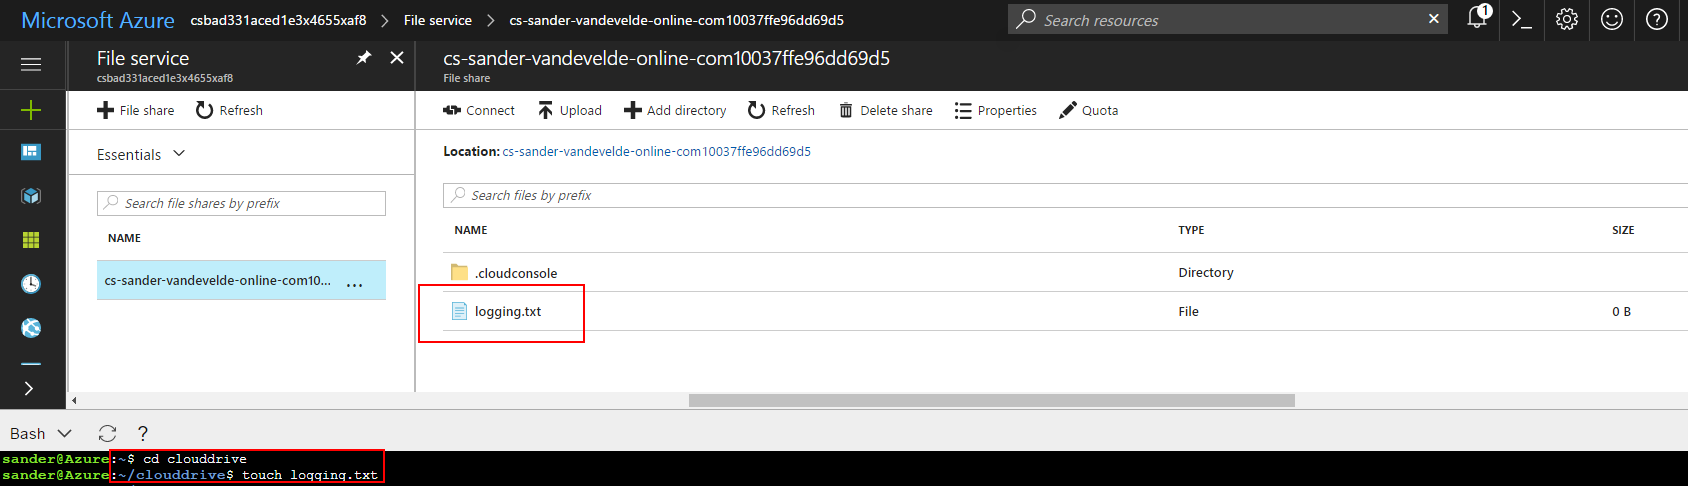The image size is (1688, 486).
Task: Open context menu for the file share row
Action: pyautogui.click(x=354, y=283)
